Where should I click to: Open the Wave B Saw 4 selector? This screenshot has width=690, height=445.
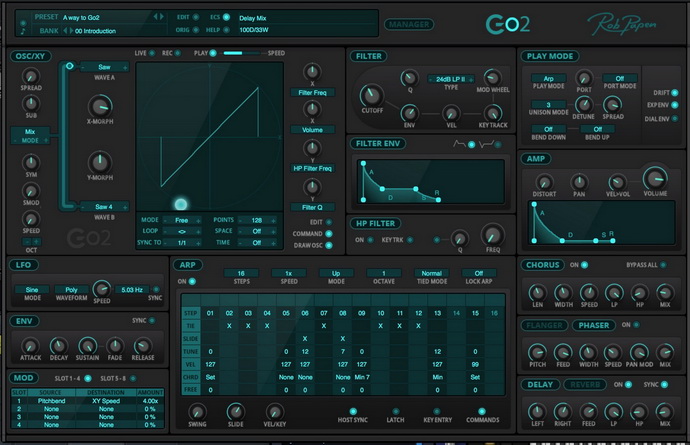pos(104,206)
